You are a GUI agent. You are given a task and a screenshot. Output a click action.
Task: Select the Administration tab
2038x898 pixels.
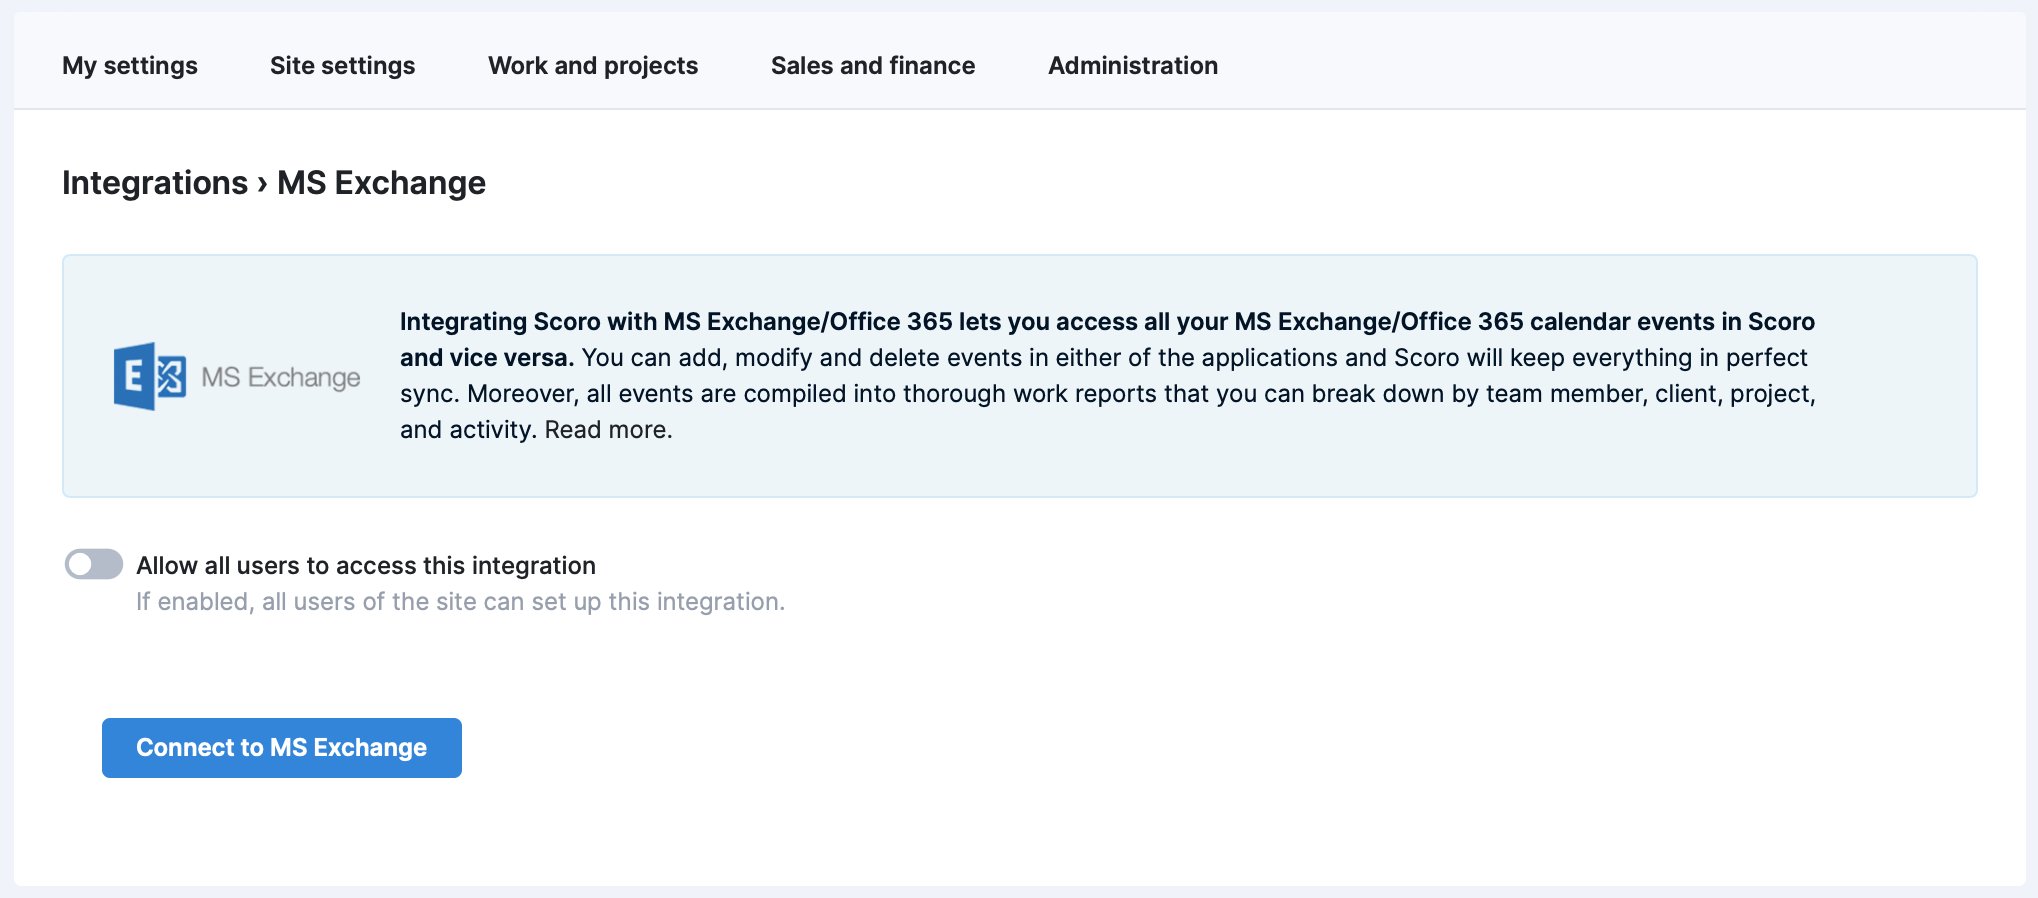[1133, 66]
